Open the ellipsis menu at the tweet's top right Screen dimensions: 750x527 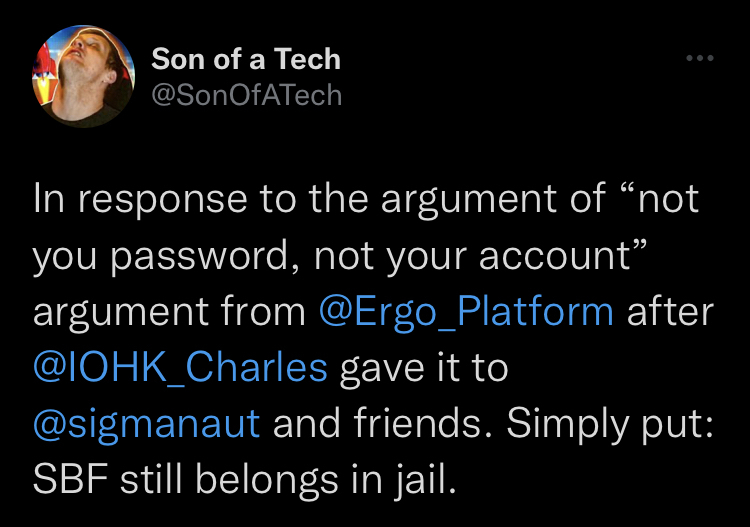click(700, 58)
